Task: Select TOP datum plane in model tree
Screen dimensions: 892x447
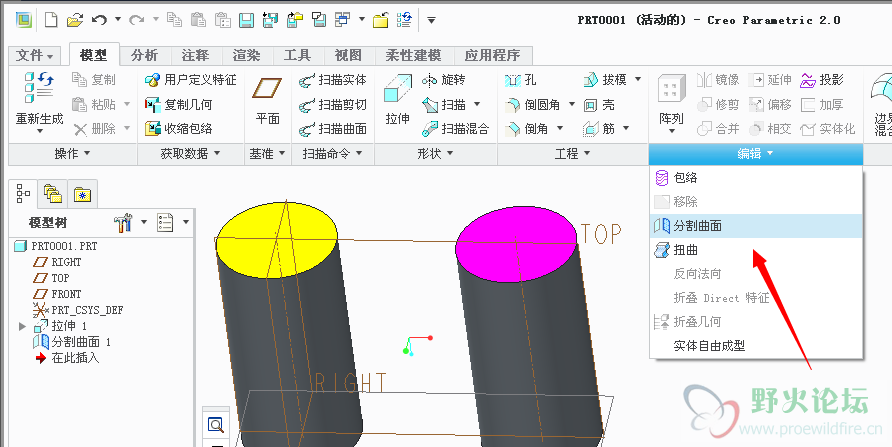Action: tap(51, 278)
